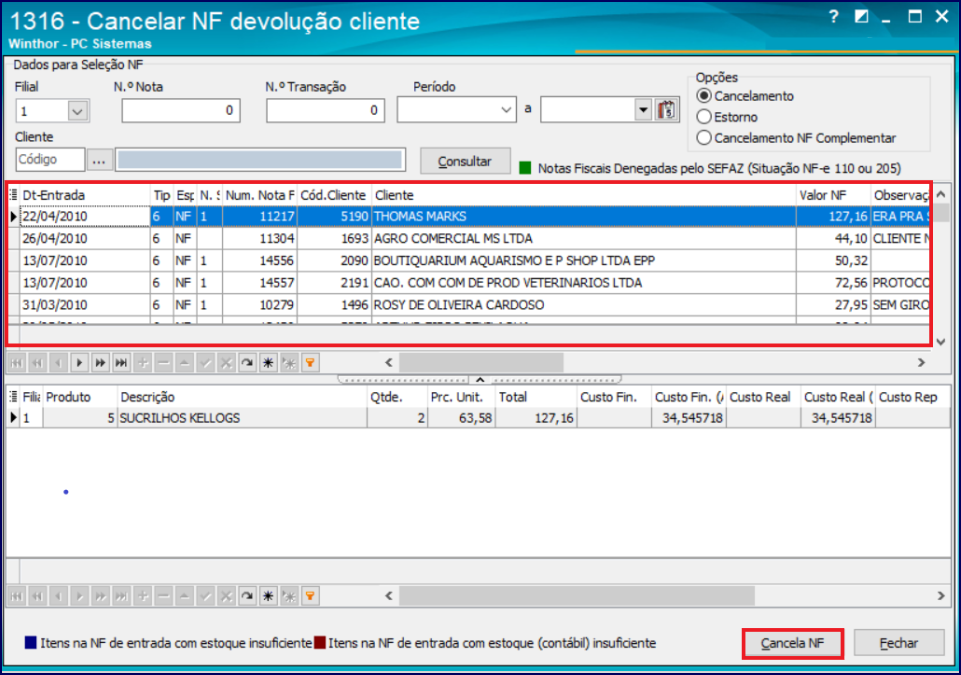Click invoice number 11304 cell
961x675 pixels.
(x=260, y=238)
